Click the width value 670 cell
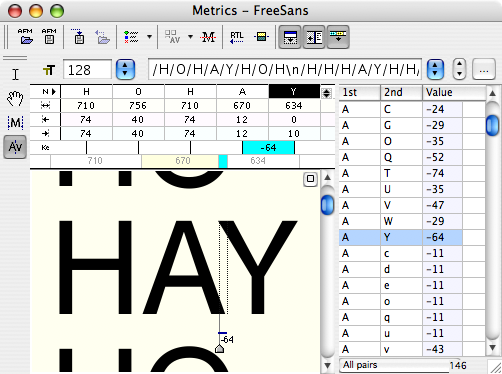This screenshot has width=502, height=374. 242,106
